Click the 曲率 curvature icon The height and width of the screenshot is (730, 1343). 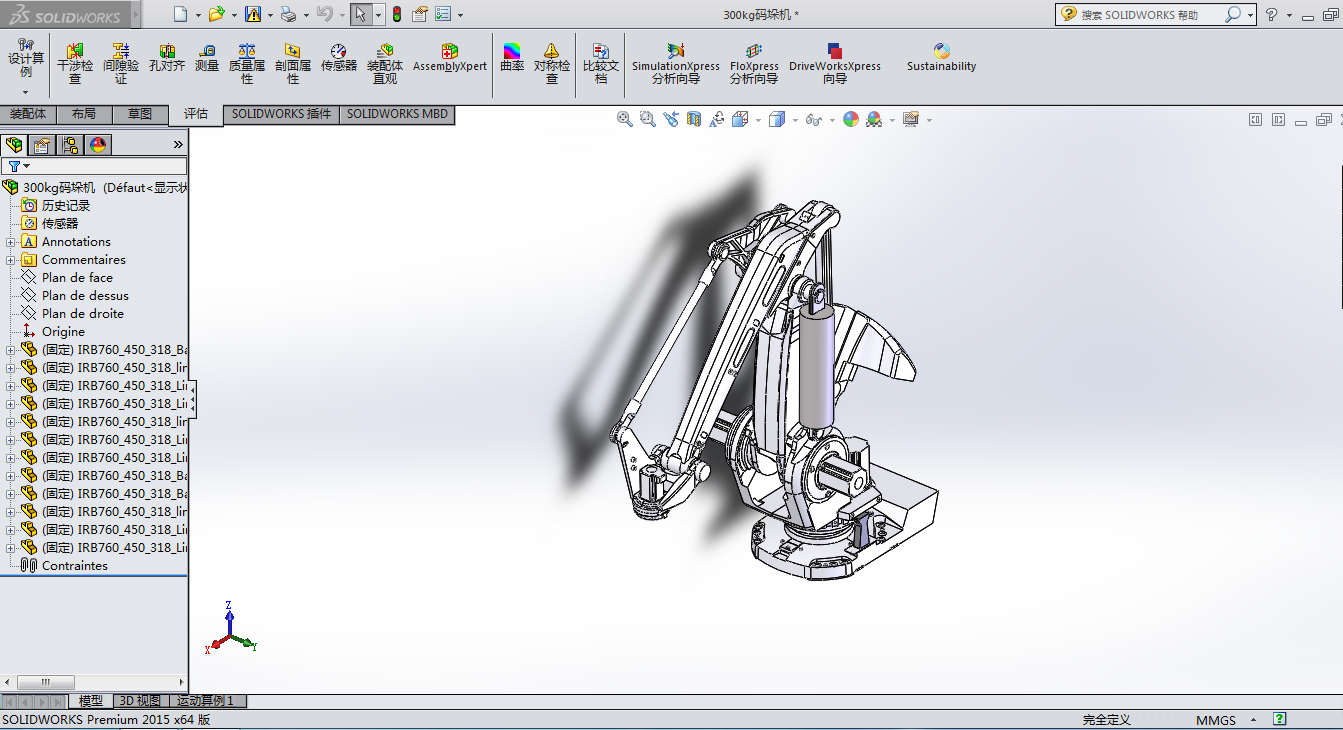click(512, 58)
